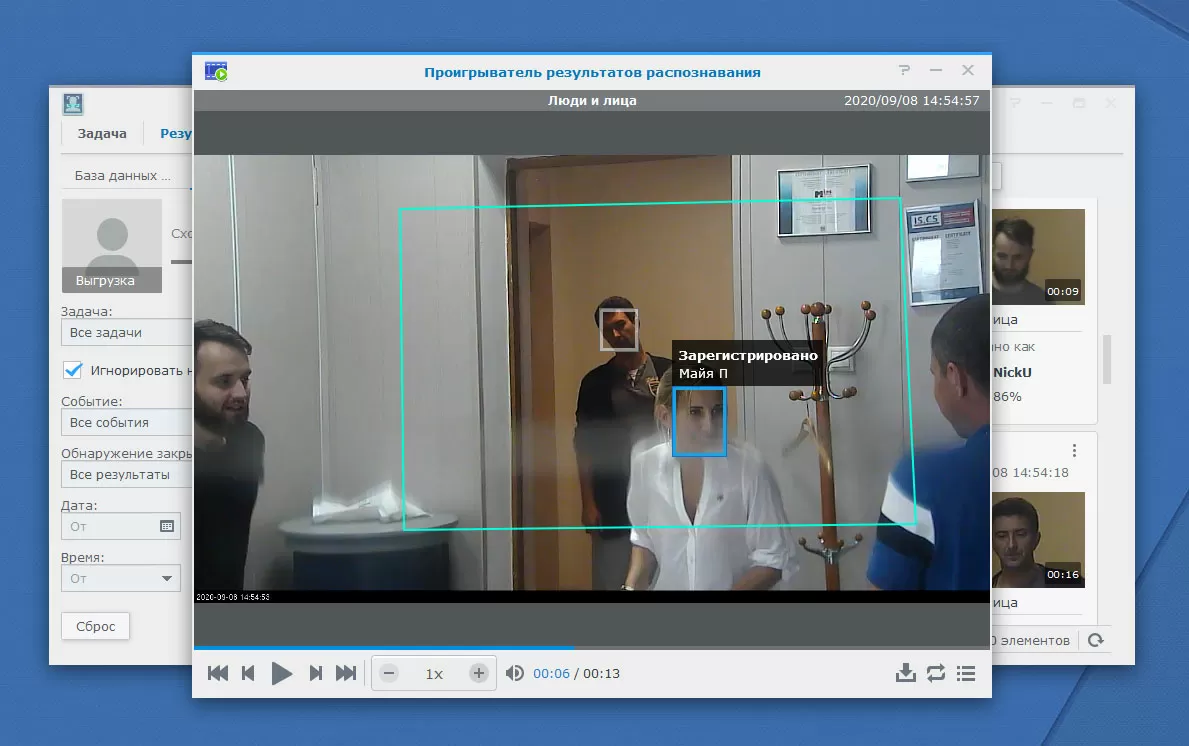The width and height of the screenshot is (1189, 746).
Task: Click the 'Сброс' reset button
Action: [x=96, y=627]
